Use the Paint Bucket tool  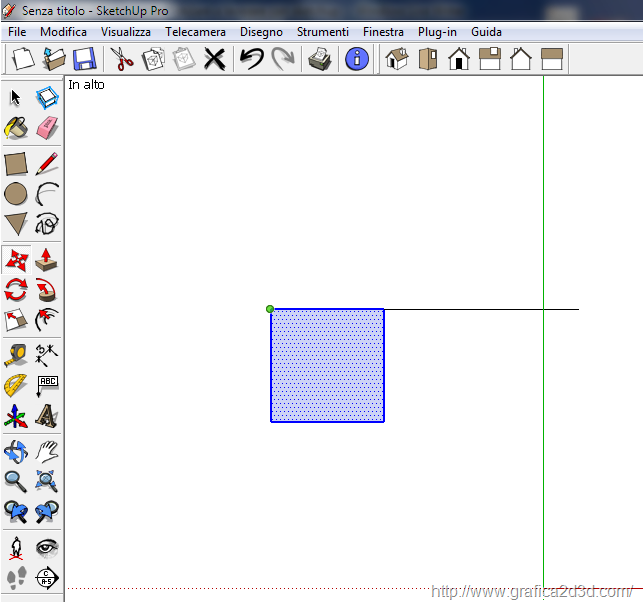pyautogui.click(x=16, y=128)
